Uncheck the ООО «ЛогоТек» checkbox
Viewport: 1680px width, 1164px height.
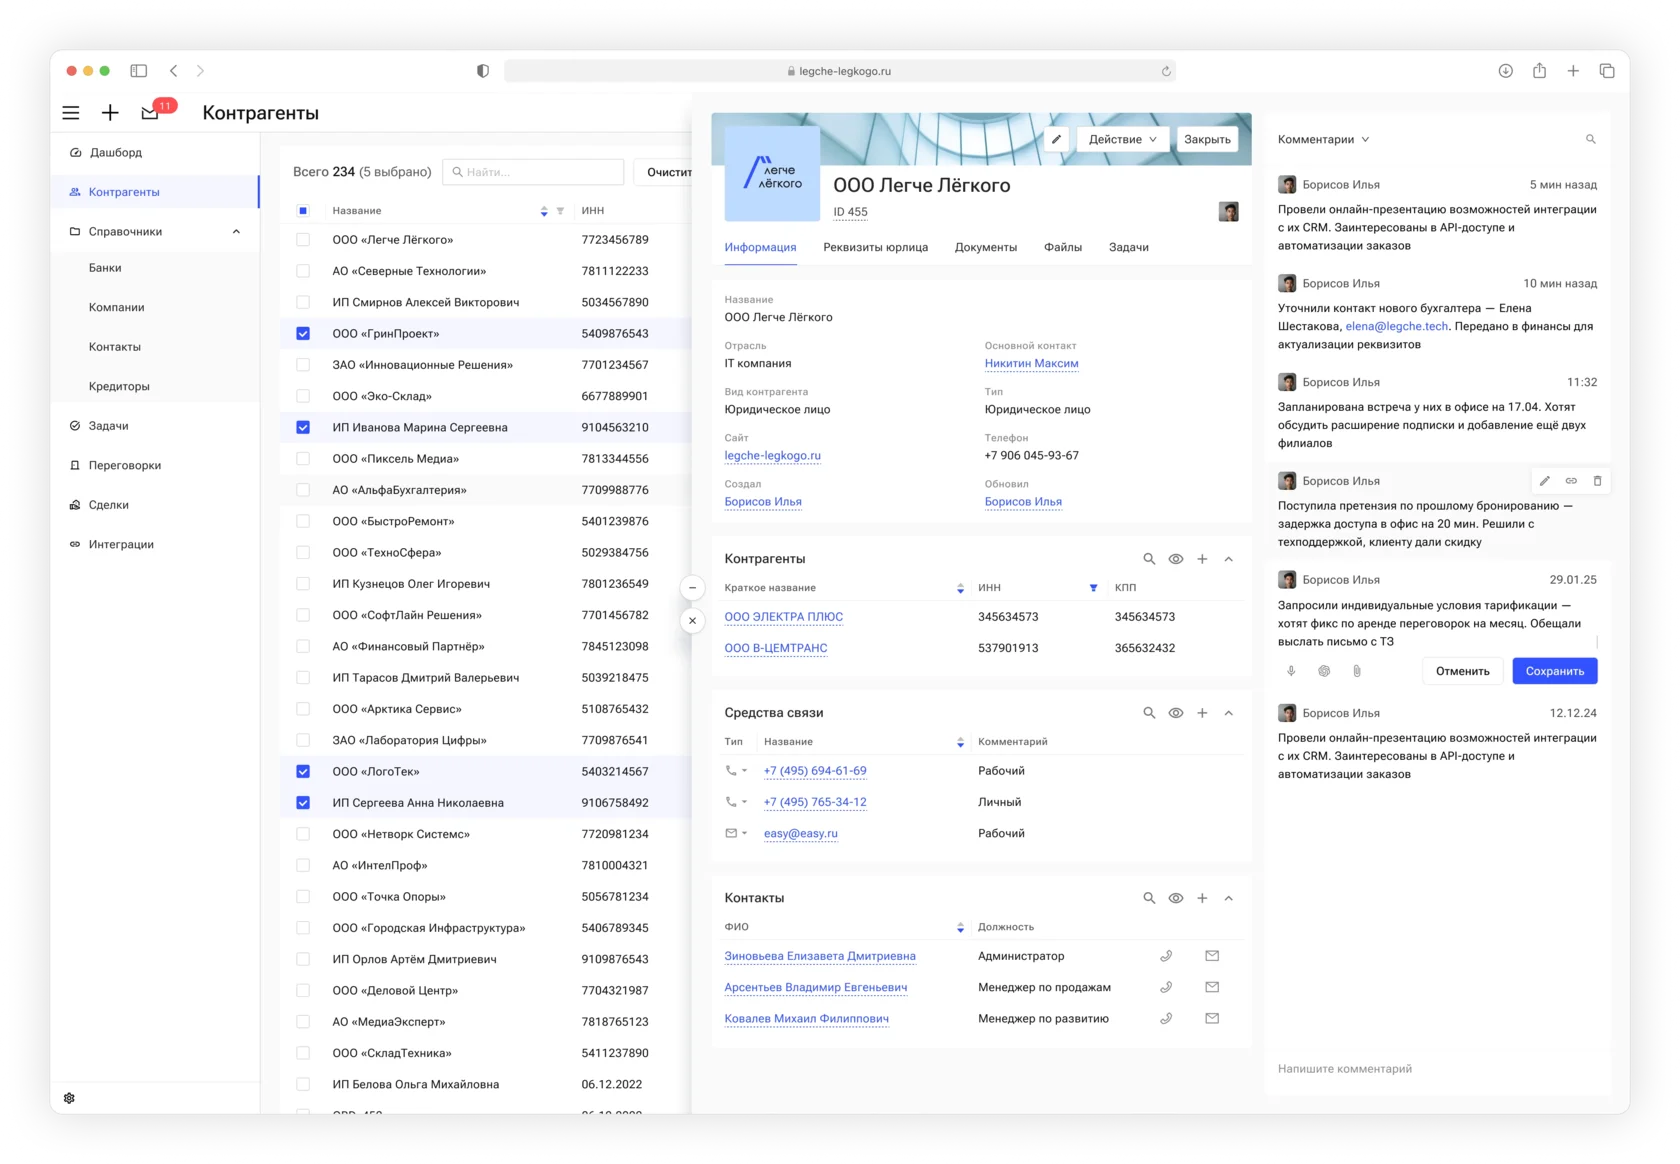coord(303,772)
